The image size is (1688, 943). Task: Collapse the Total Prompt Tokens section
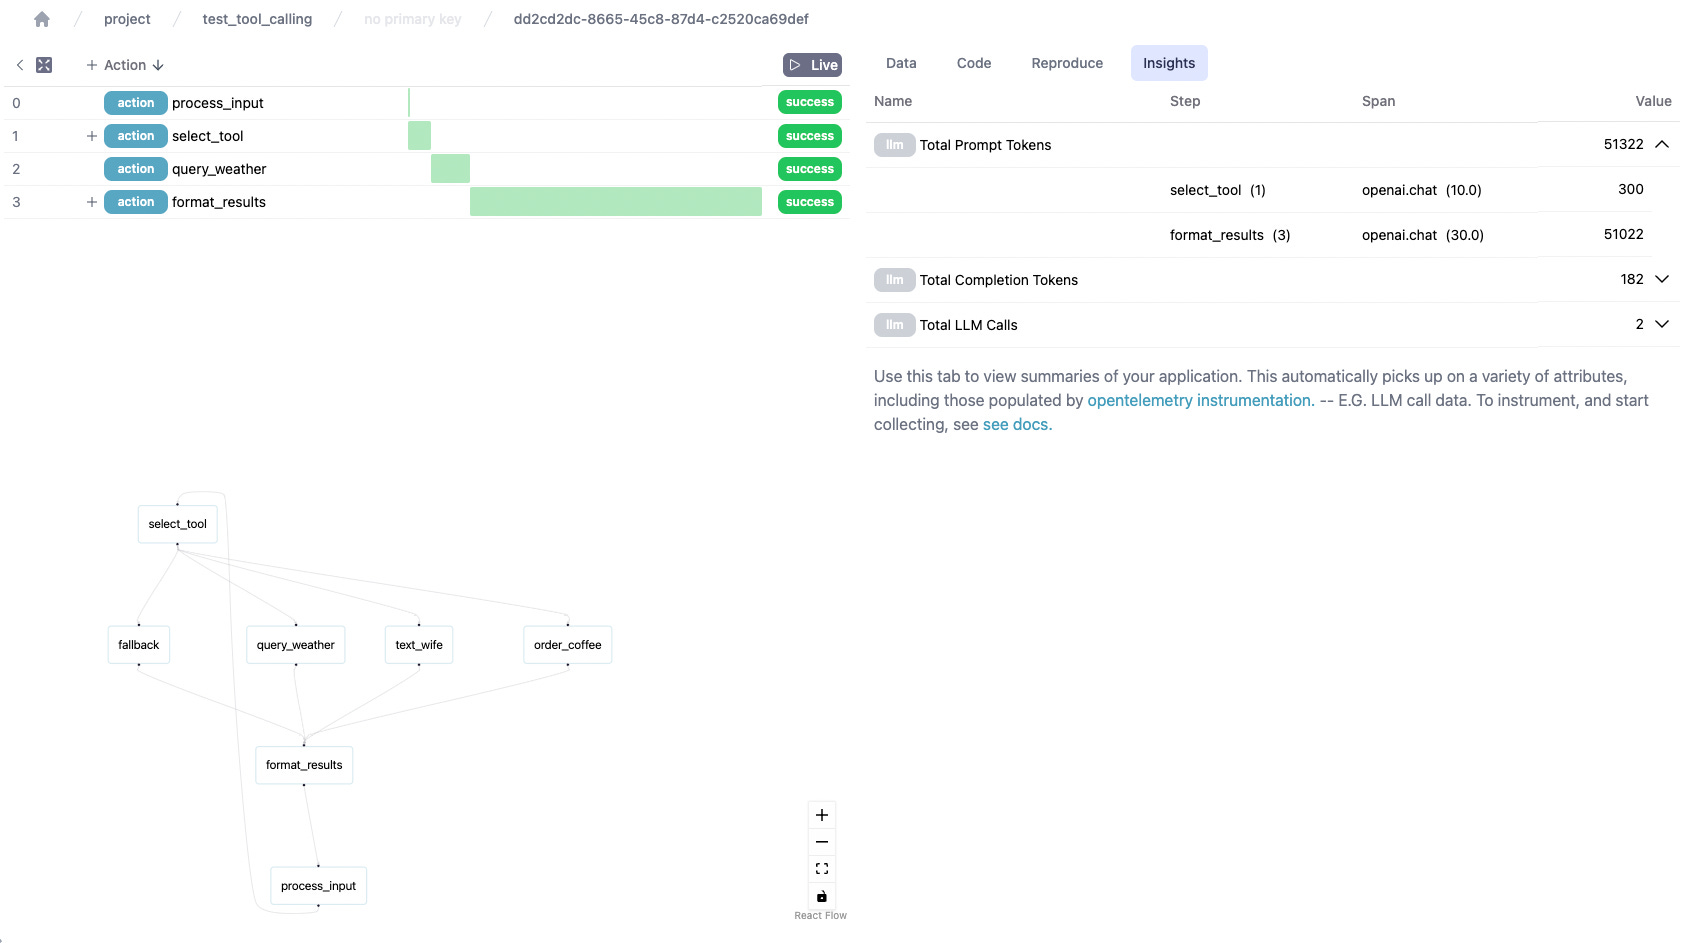(1663, 144)
